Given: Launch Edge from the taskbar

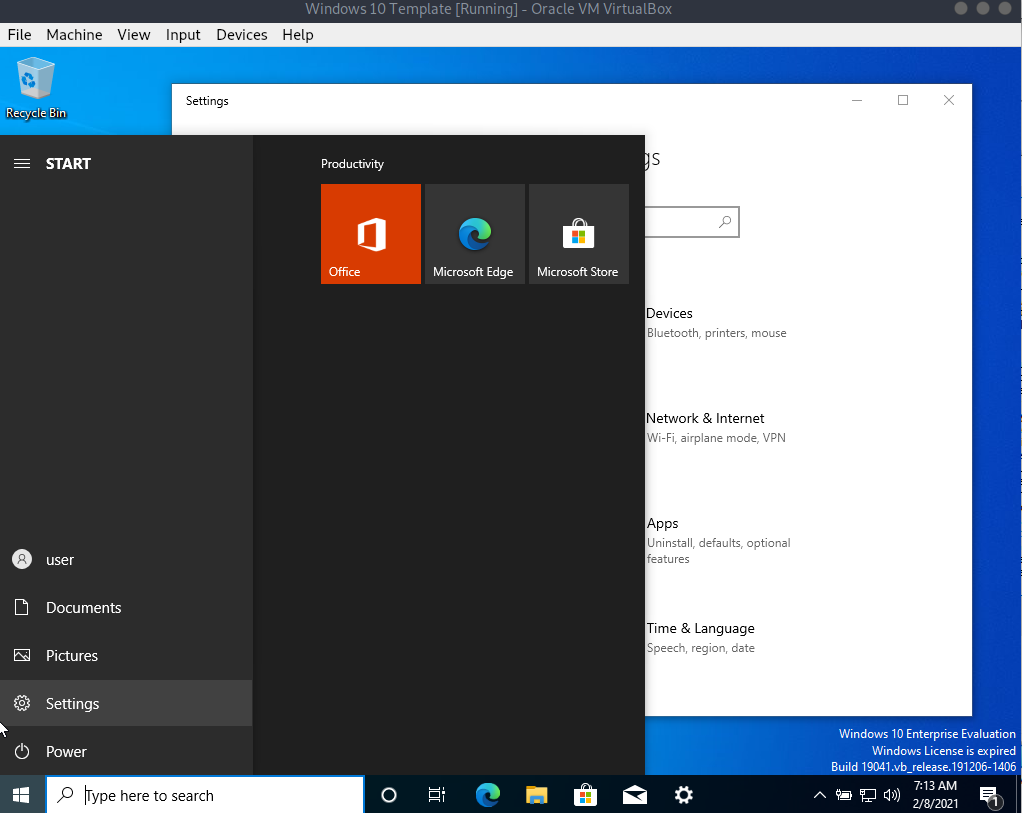Looking at the screenshot, I should 488,795.
